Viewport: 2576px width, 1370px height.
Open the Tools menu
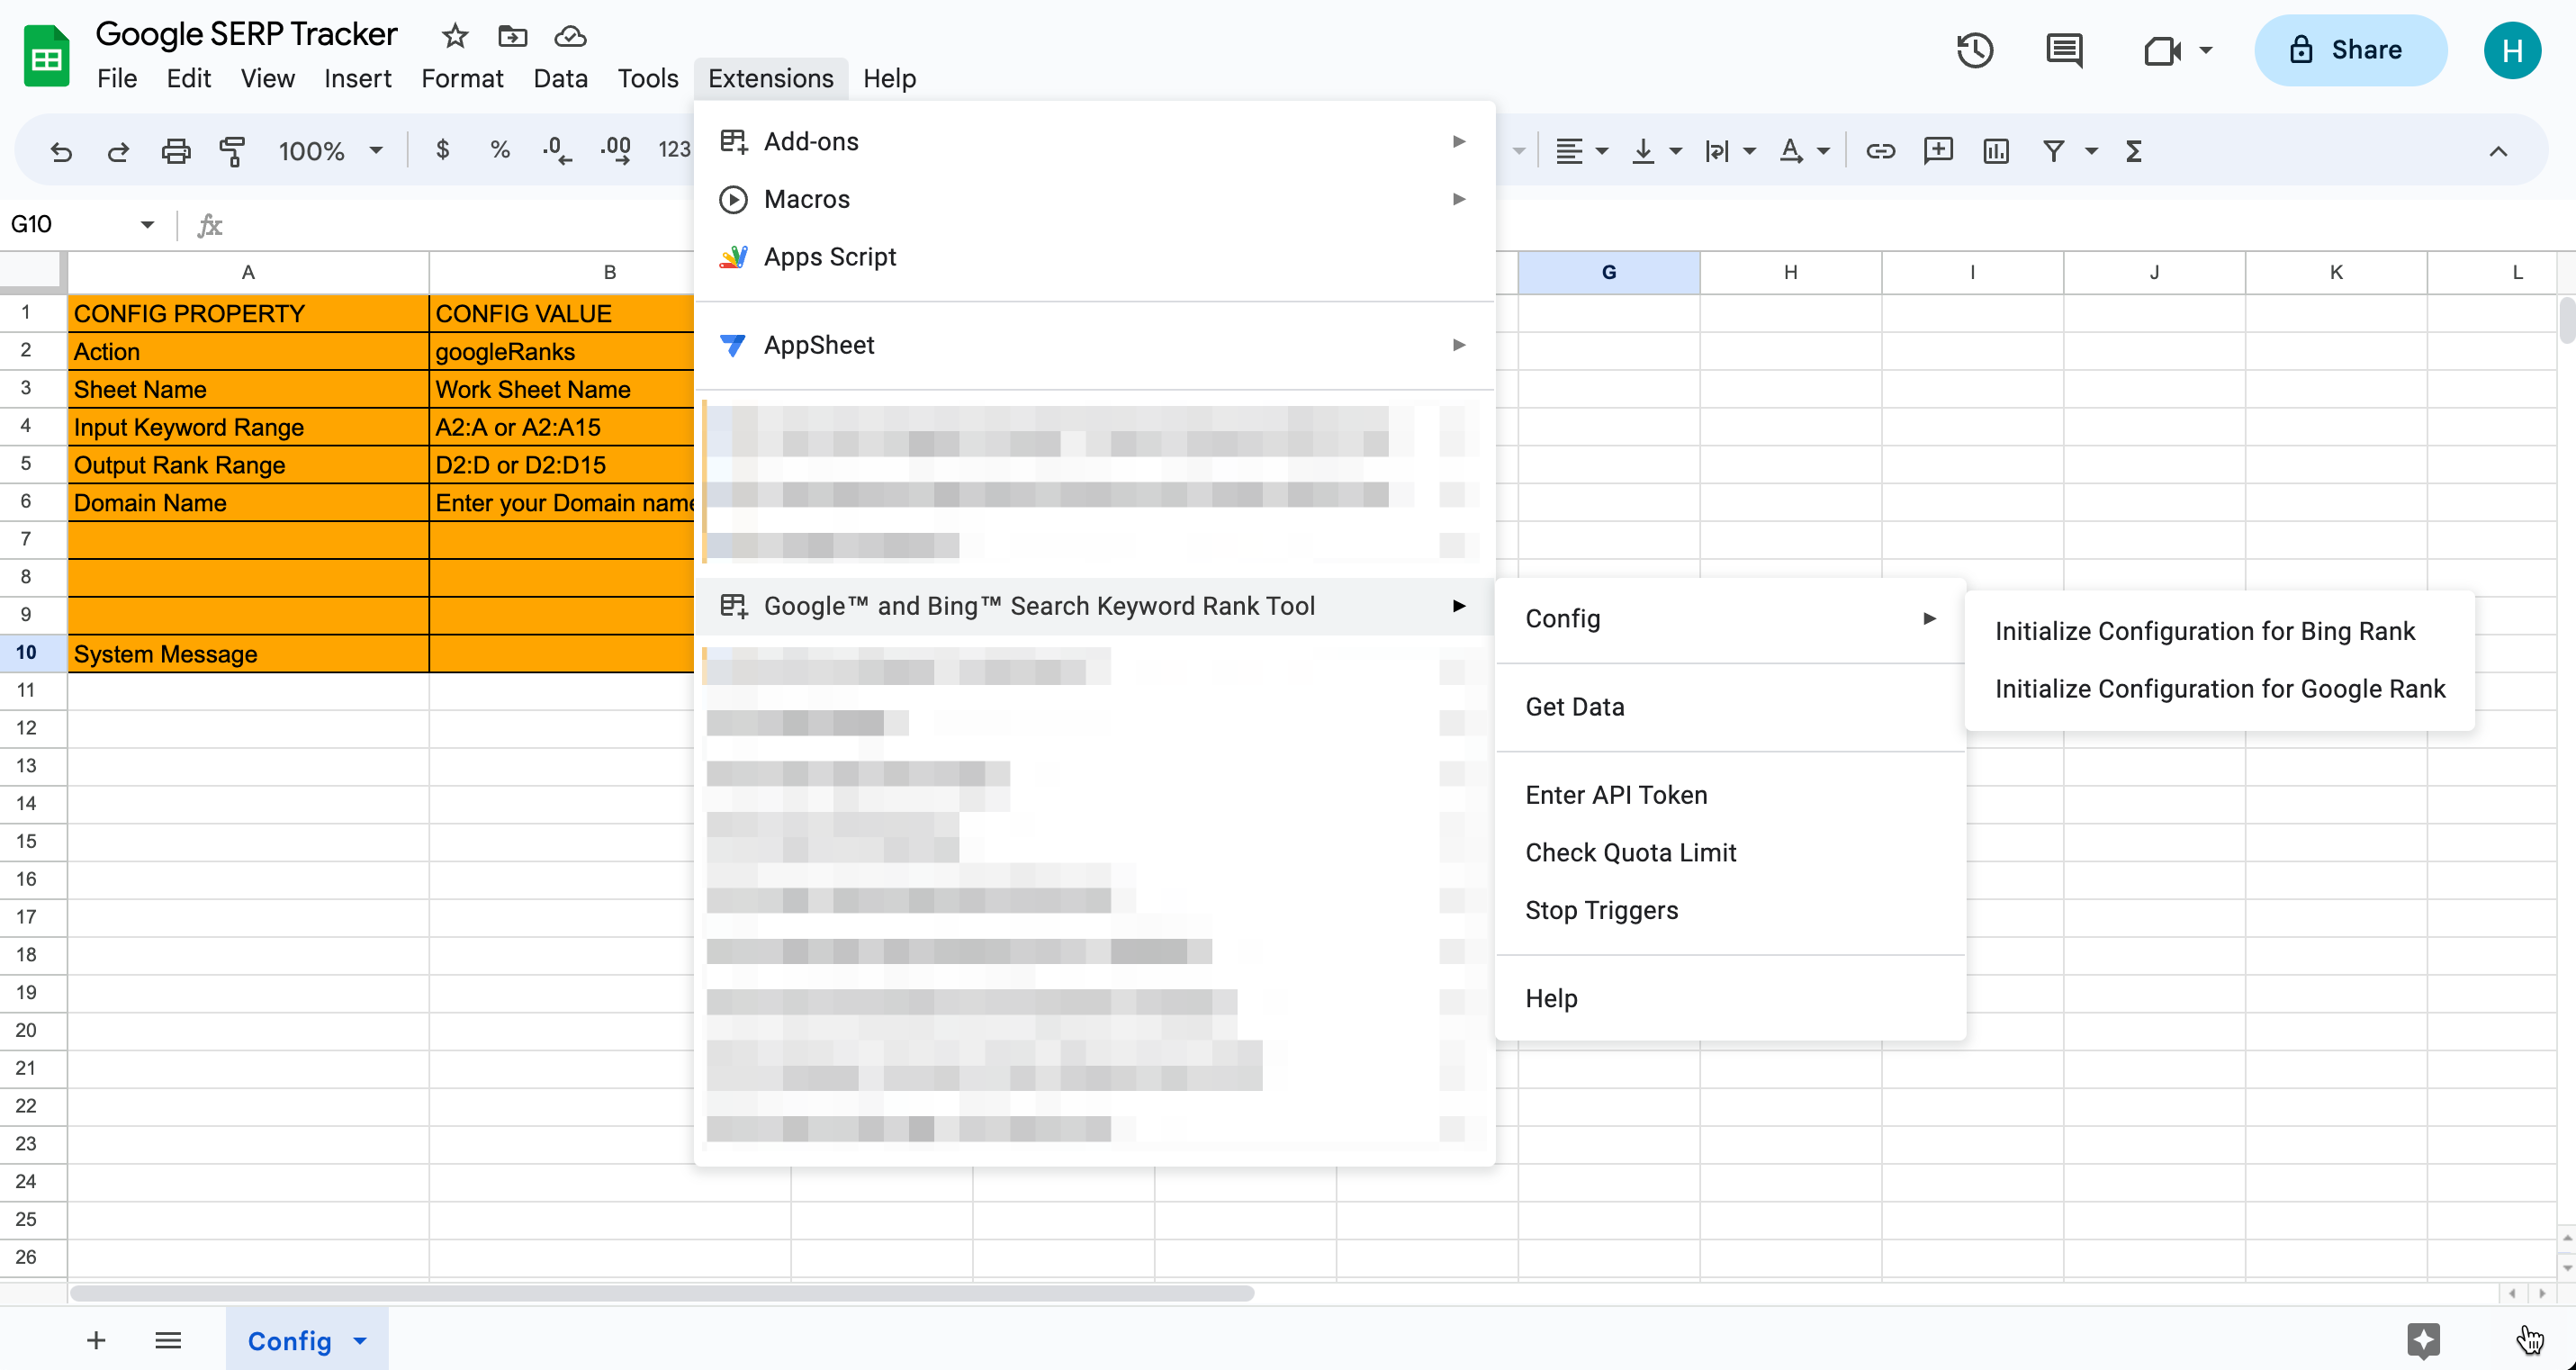(648, 78)
